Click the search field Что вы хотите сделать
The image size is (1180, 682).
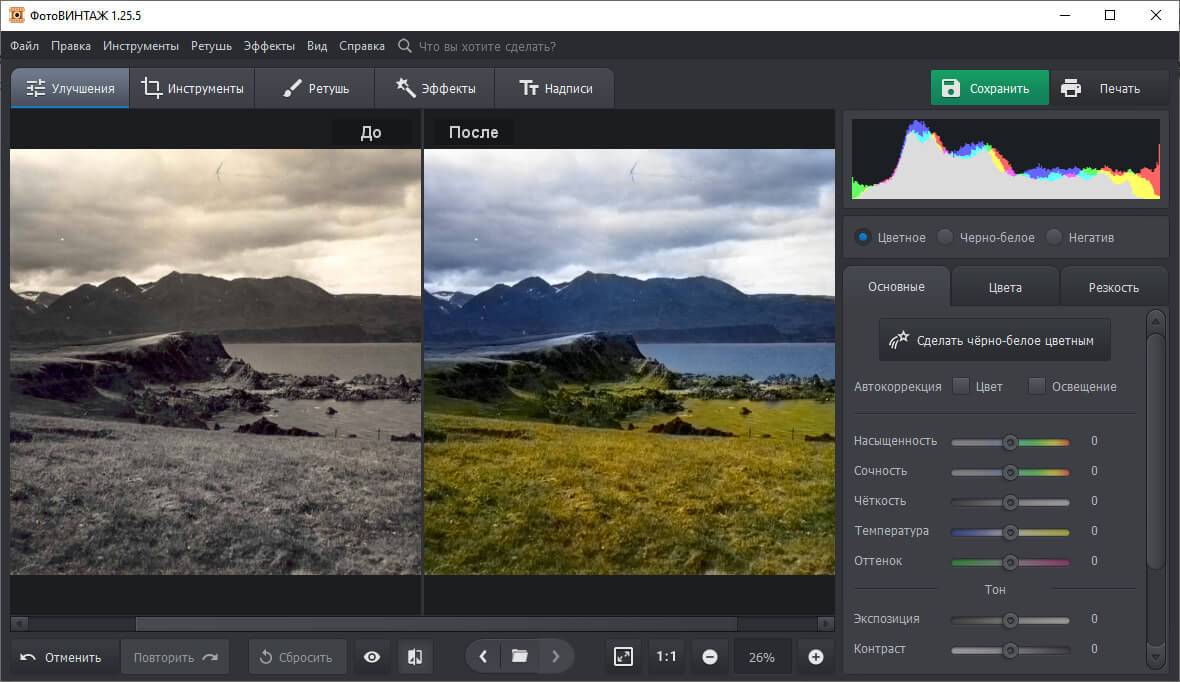click(487, 46)
